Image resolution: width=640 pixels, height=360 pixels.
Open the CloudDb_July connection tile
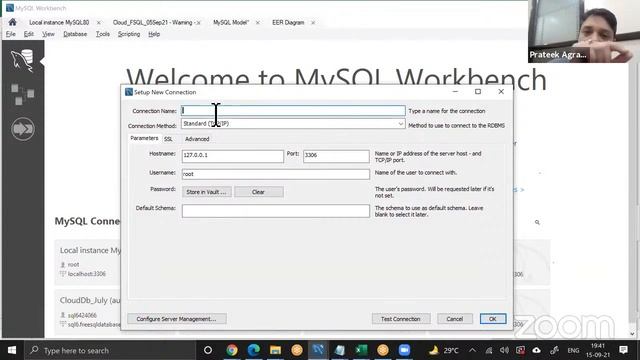(x=88, y=313)
